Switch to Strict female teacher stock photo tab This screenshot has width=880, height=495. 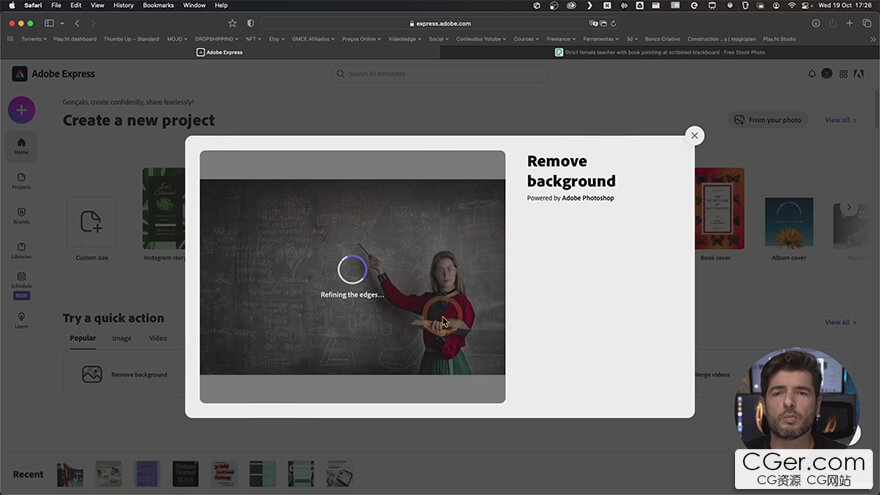point(659,52)
